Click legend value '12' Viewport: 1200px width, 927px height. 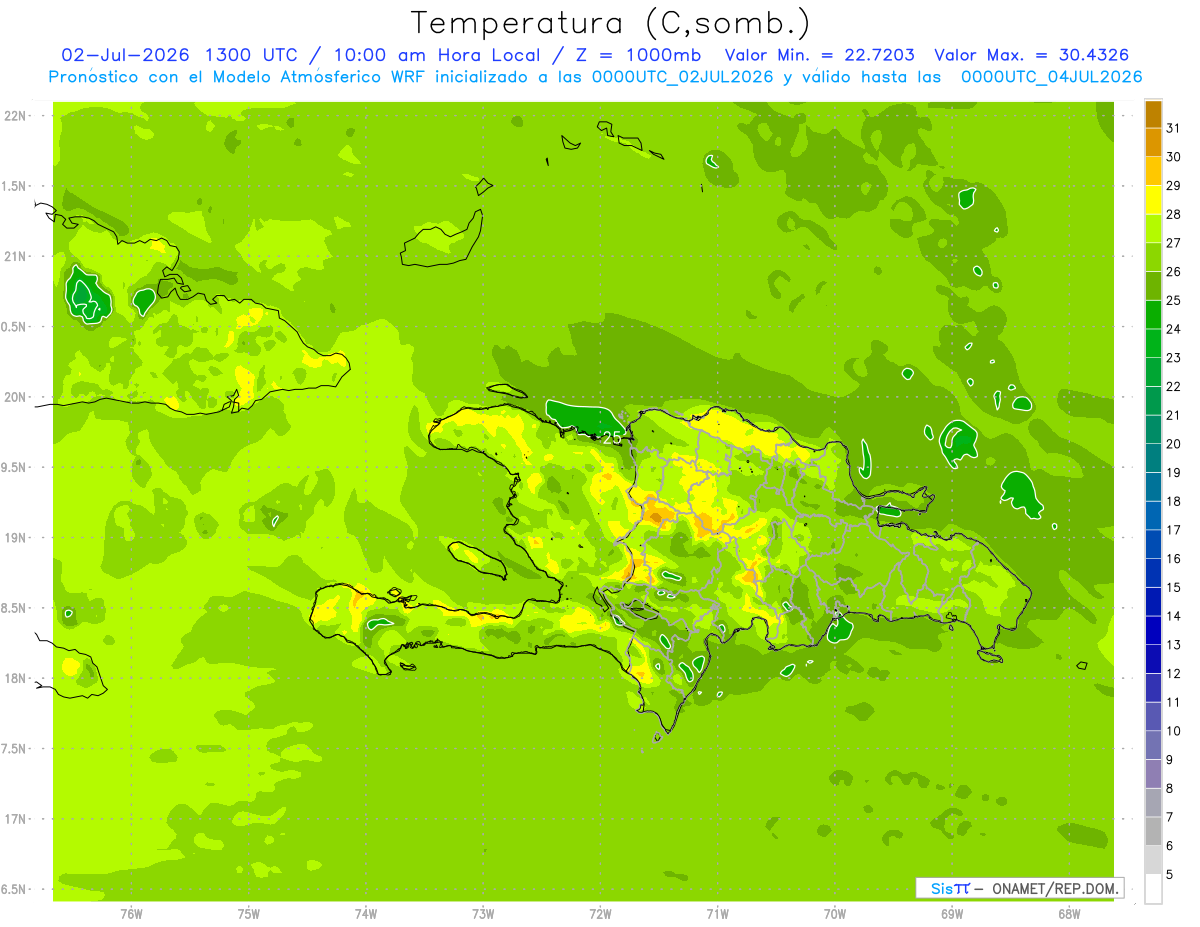coord(1173,673)
